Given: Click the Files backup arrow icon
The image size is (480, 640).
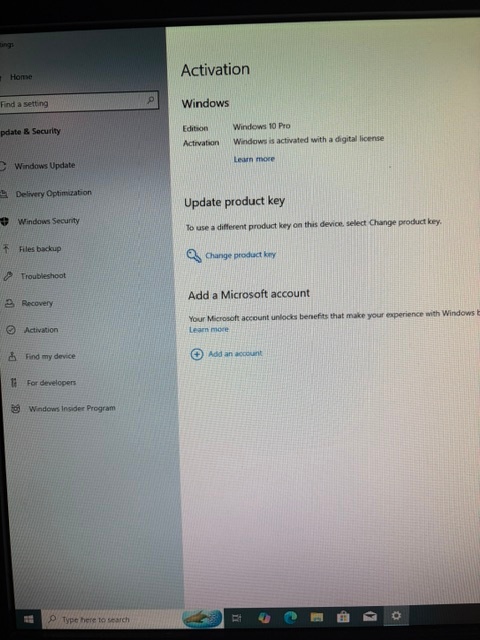Looking at the screenshot, I should click(x=6, y=249).
